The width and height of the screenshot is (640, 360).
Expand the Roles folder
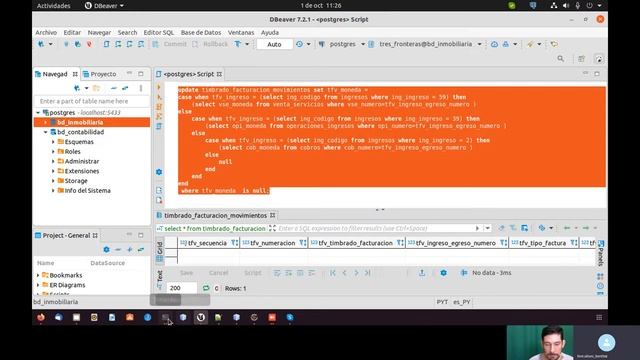coord(53,152)
